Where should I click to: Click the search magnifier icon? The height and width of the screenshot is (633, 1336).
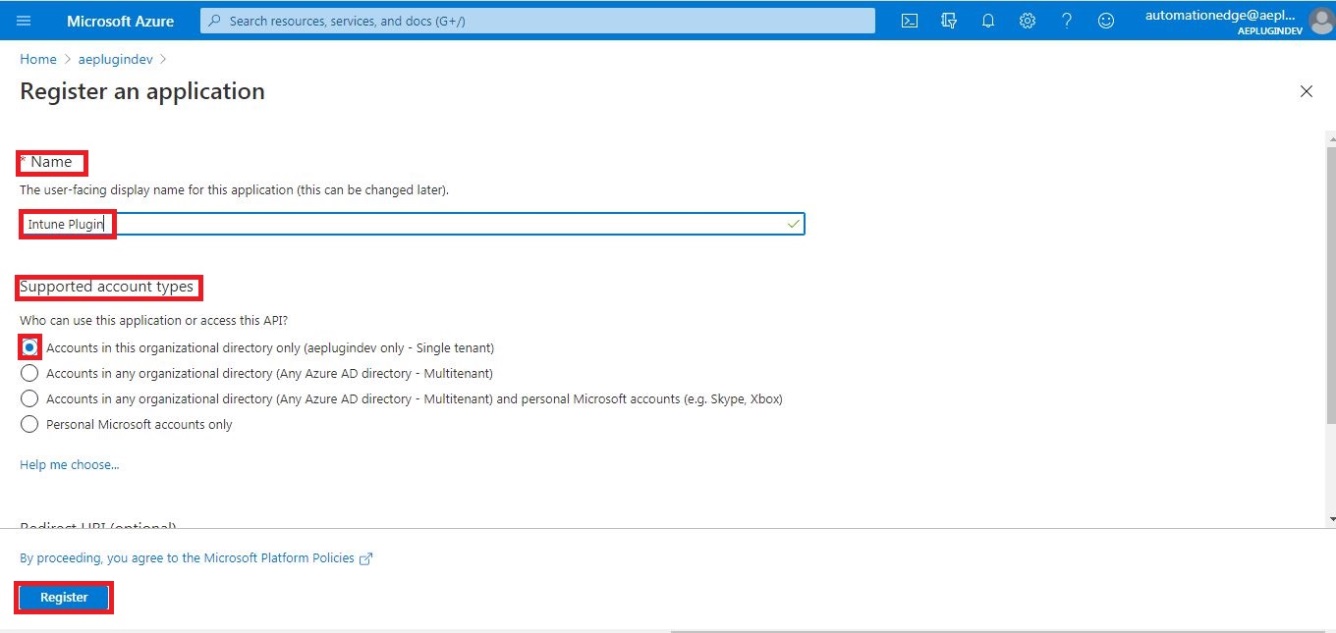[214, 21]
